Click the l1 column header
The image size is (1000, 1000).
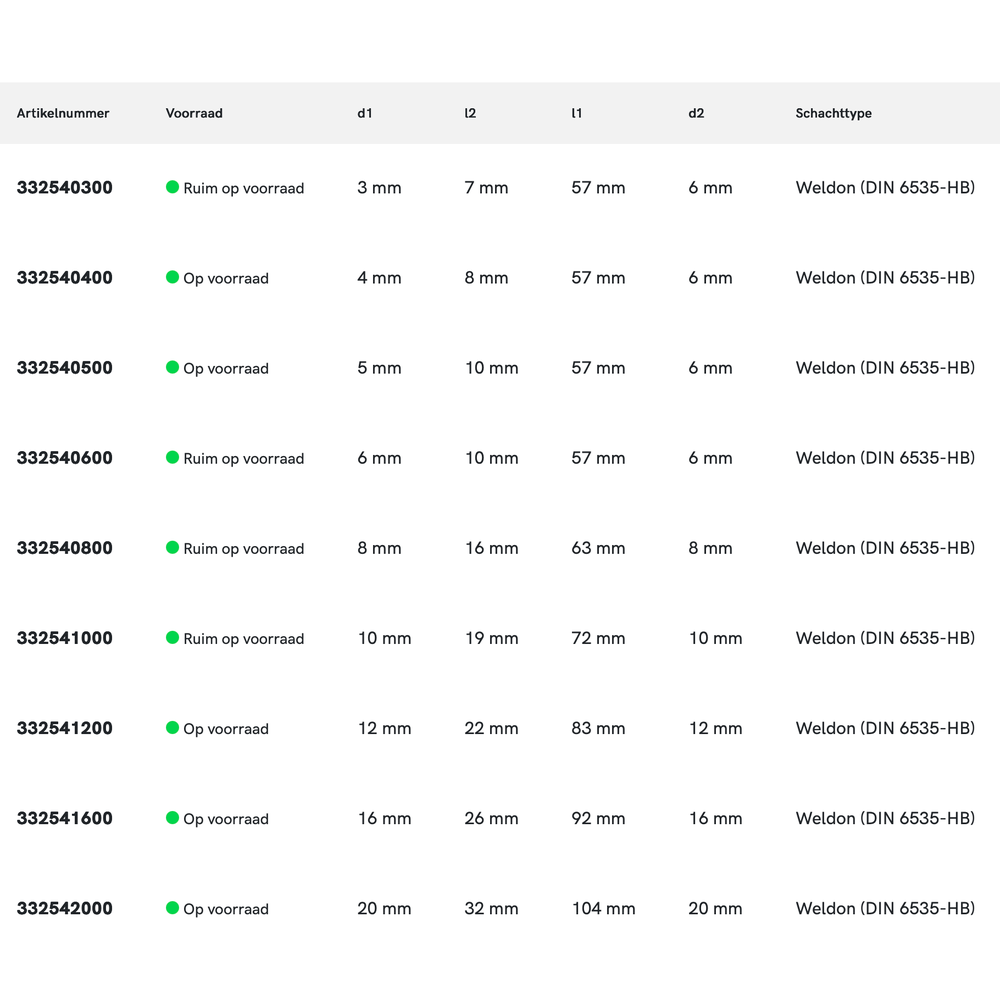click(x=577, y=113)
